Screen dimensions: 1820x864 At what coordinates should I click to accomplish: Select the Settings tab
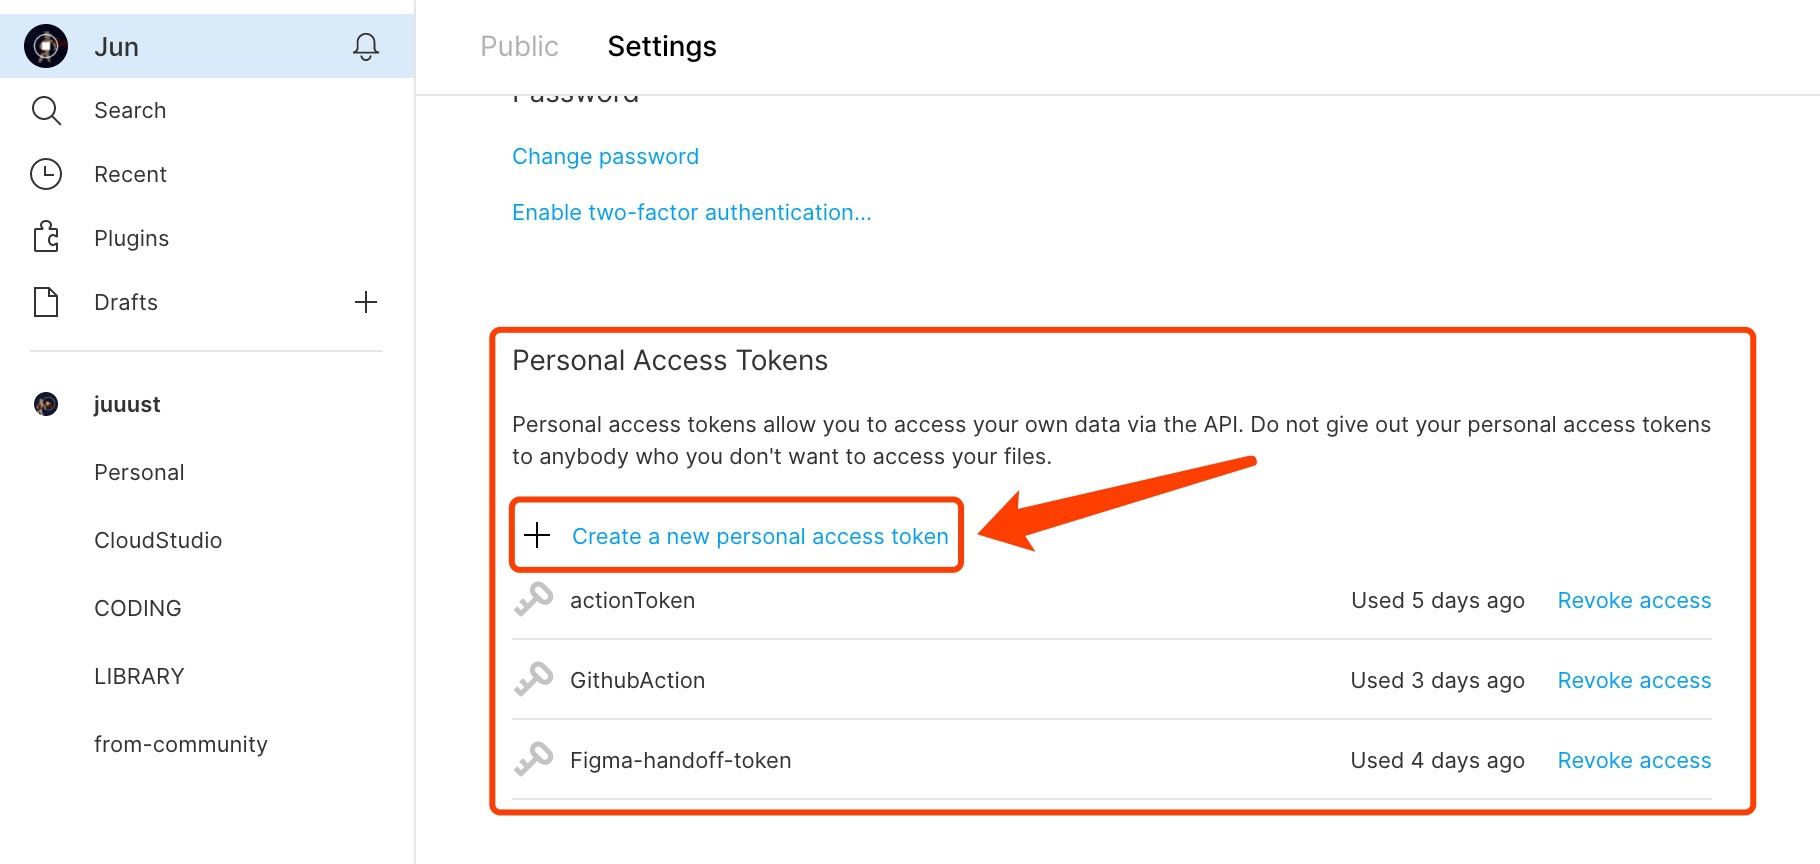point(662,46)
